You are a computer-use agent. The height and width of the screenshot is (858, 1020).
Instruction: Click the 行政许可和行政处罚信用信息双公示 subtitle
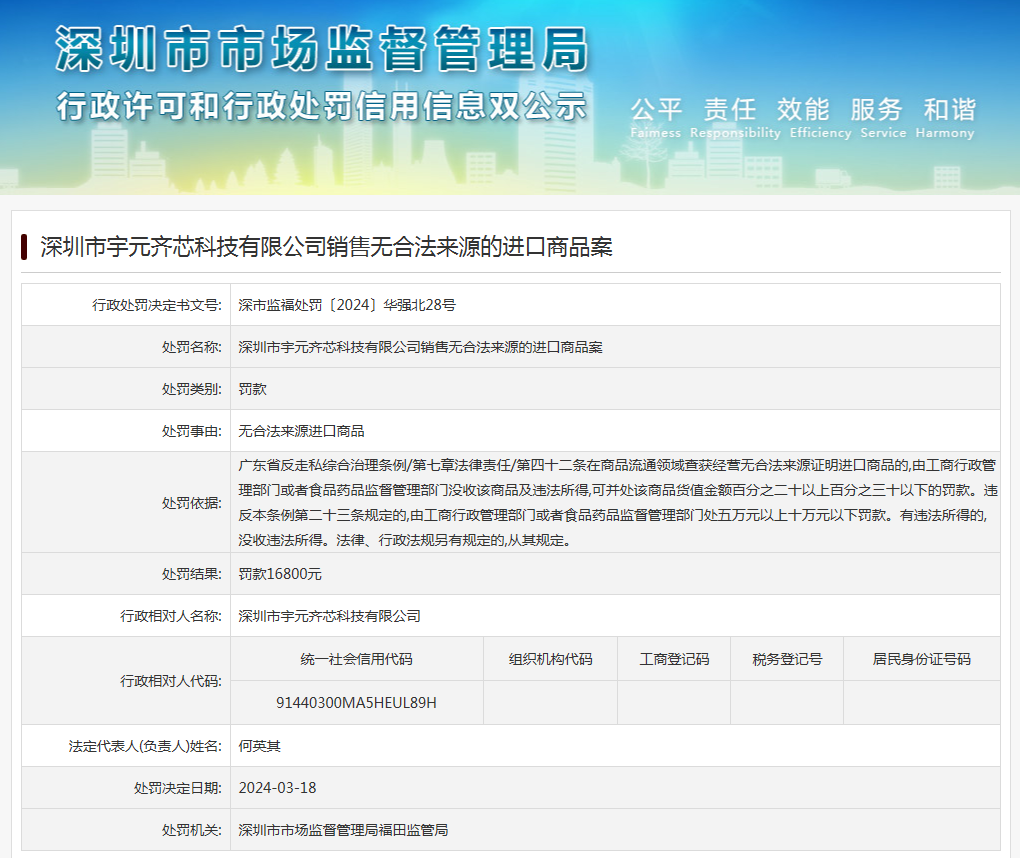pos(322,106)
